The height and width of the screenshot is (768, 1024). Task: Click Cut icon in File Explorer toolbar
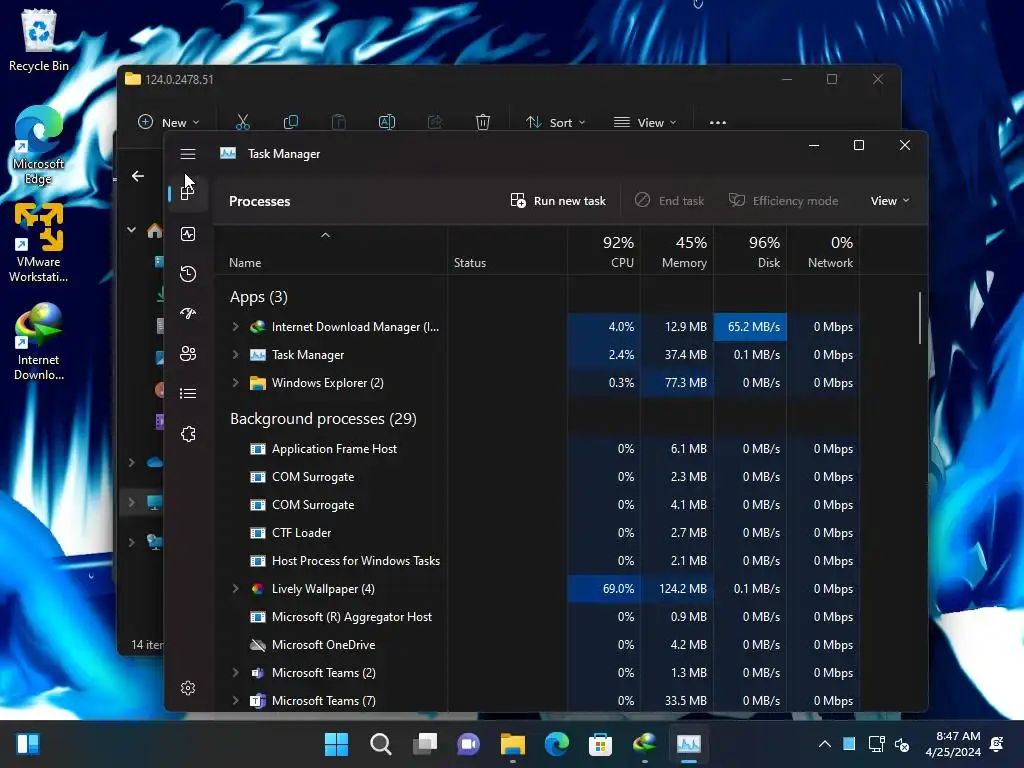pos(242,122)
